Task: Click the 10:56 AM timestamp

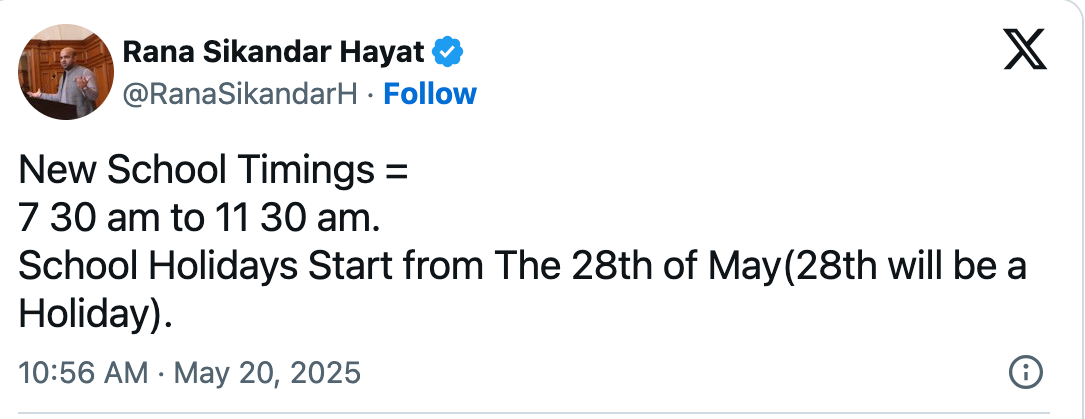Action: (82, 374)
